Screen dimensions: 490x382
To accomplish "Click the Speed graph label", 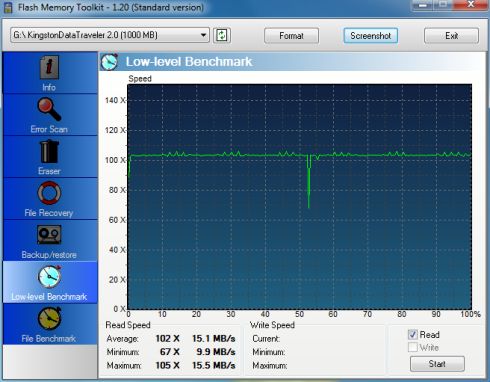I will (x=140, y=79).
